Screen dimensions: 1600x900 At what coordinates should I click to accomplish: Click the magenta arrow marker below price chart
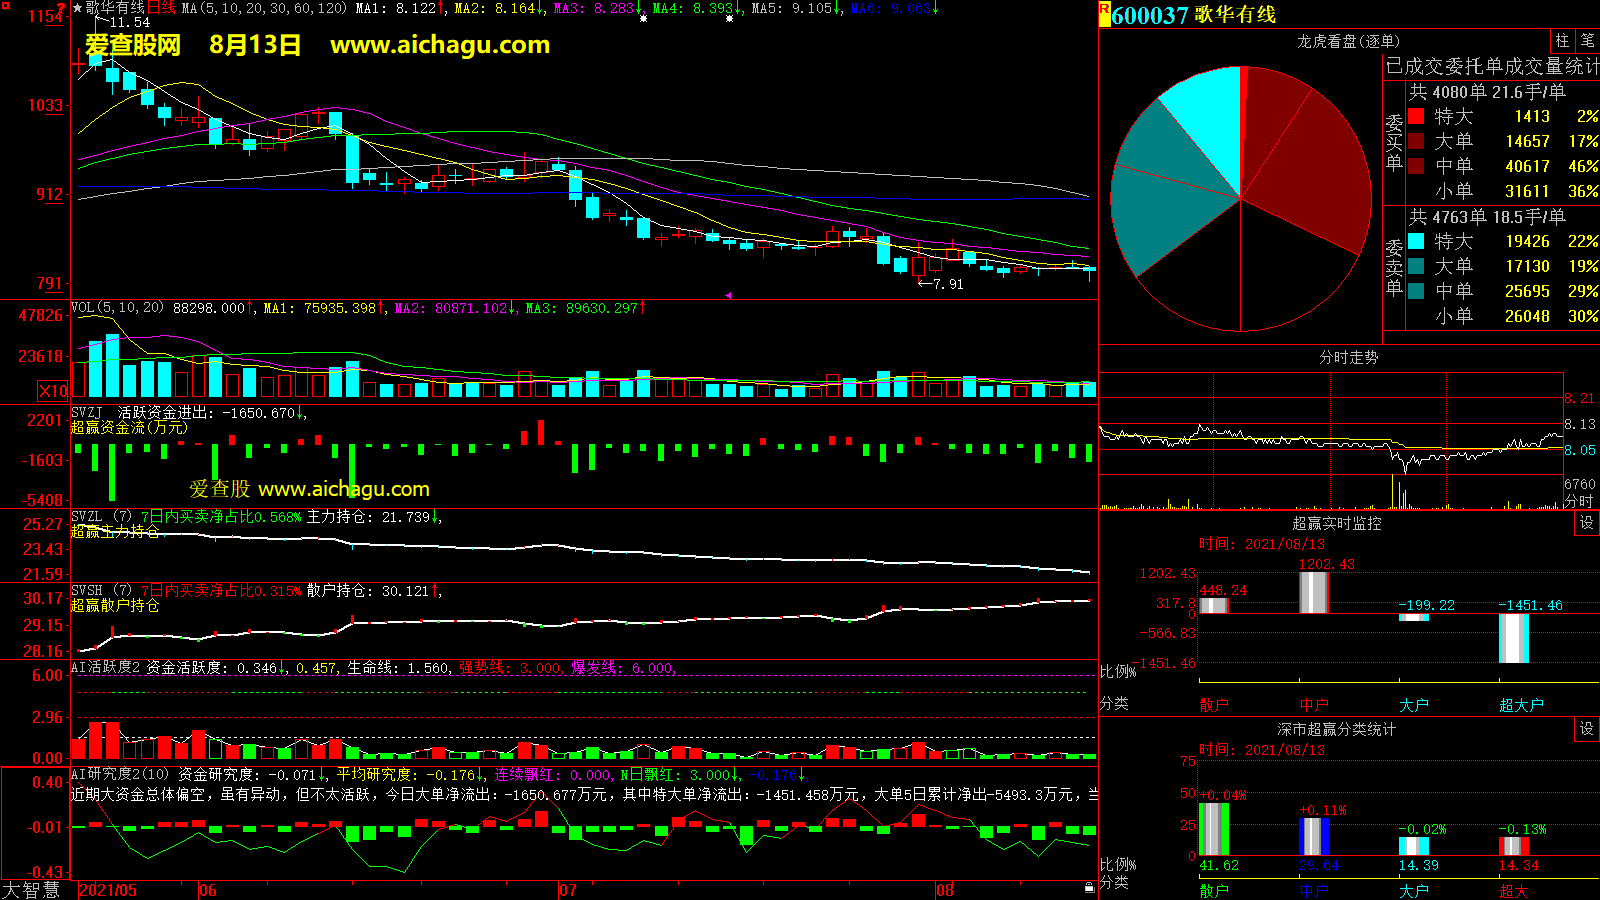click(x=728, y=295)
